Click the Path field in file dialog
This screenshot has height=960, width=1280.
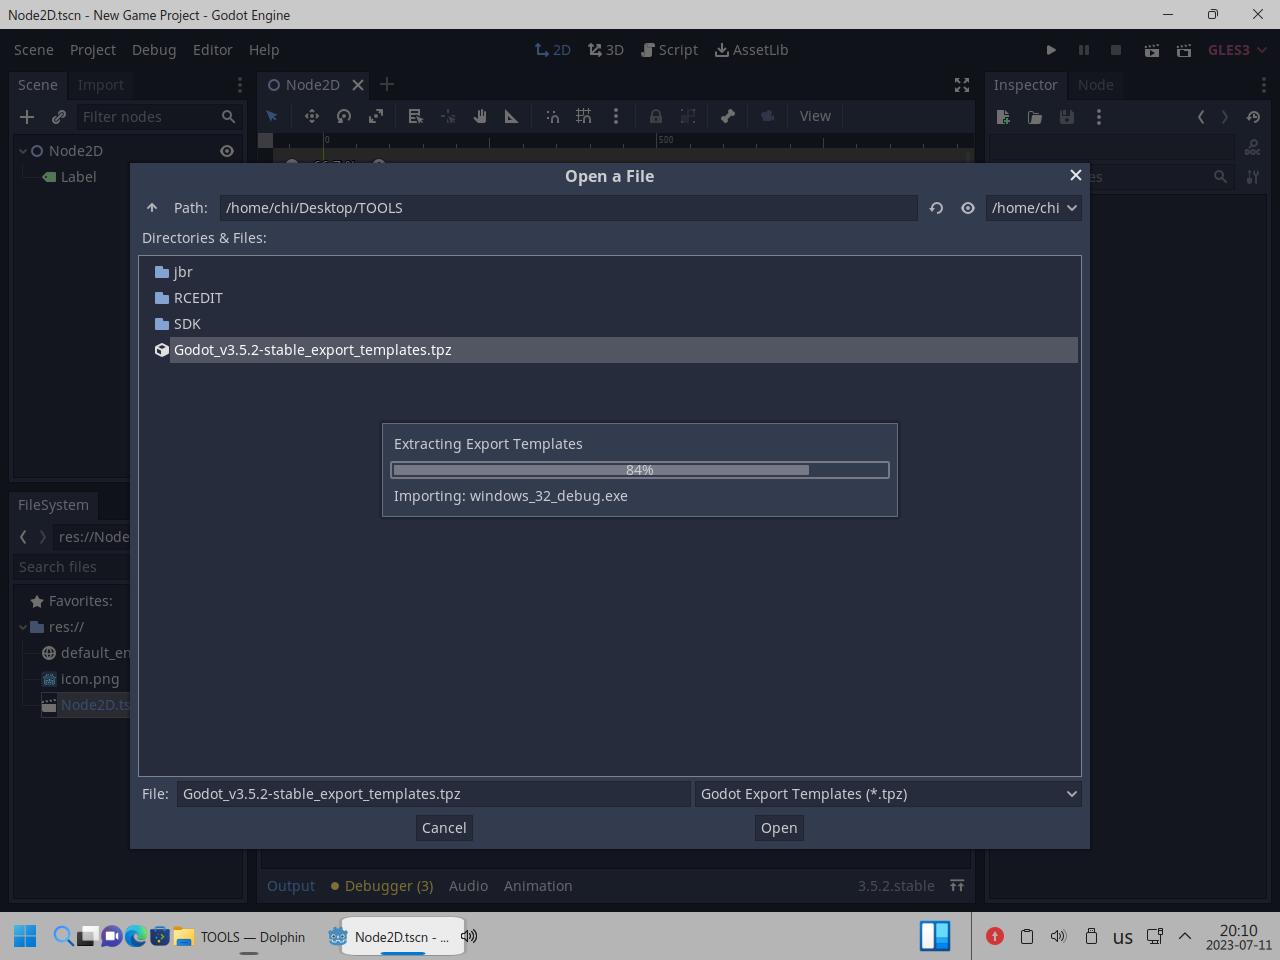pos(569,208)
